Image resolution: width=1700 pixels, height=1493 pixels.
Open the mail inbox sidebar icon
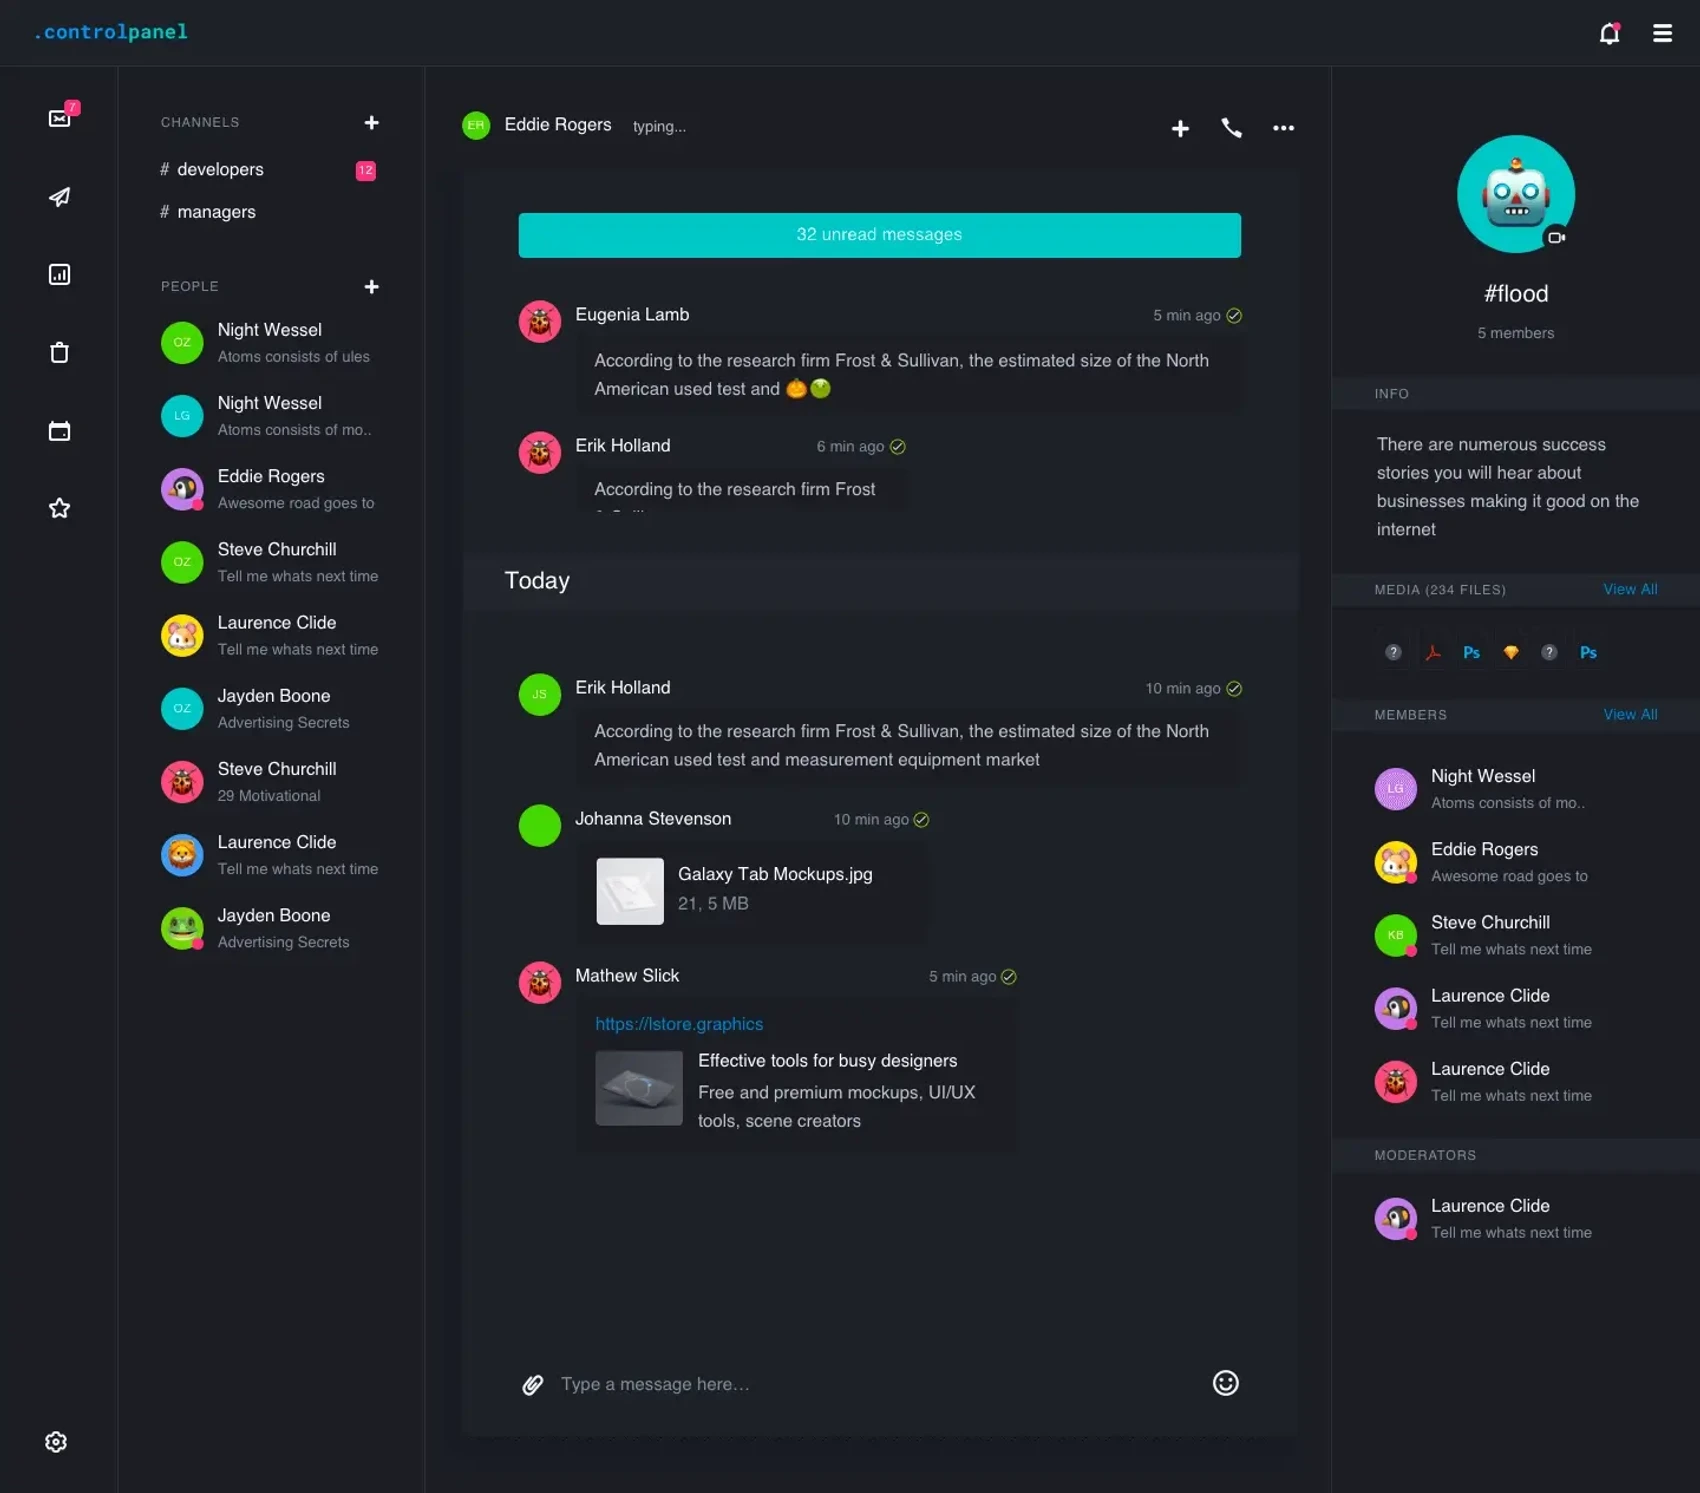tap(59, 118)
